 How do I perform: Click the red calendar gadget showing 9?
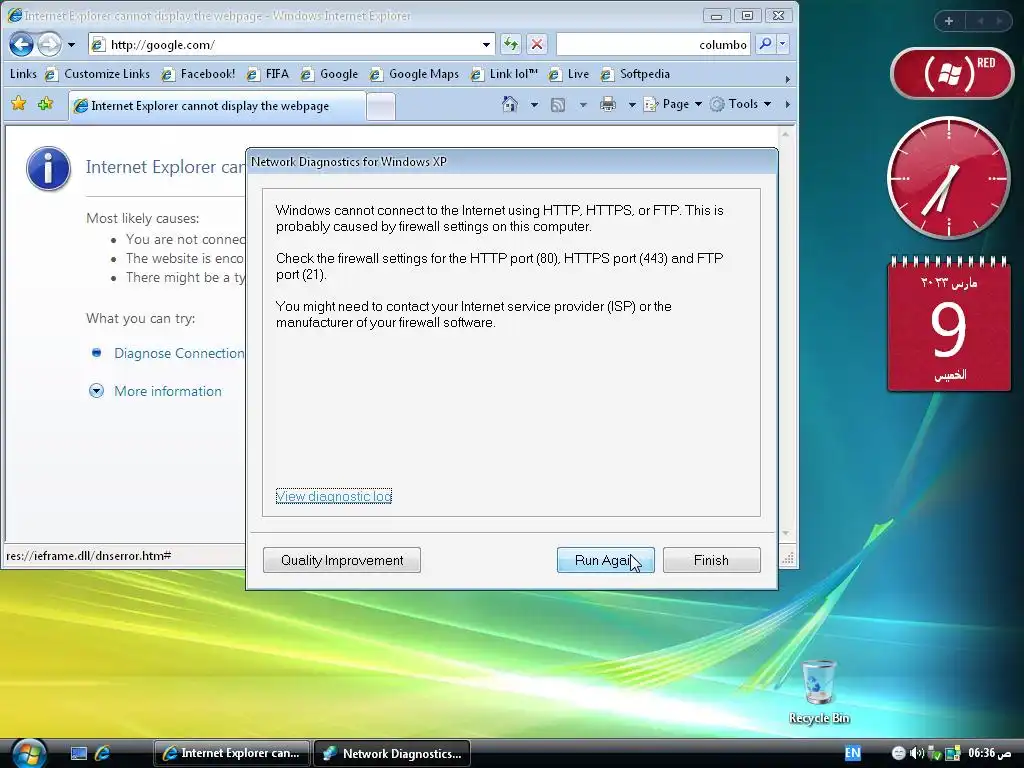coord(949,325)
